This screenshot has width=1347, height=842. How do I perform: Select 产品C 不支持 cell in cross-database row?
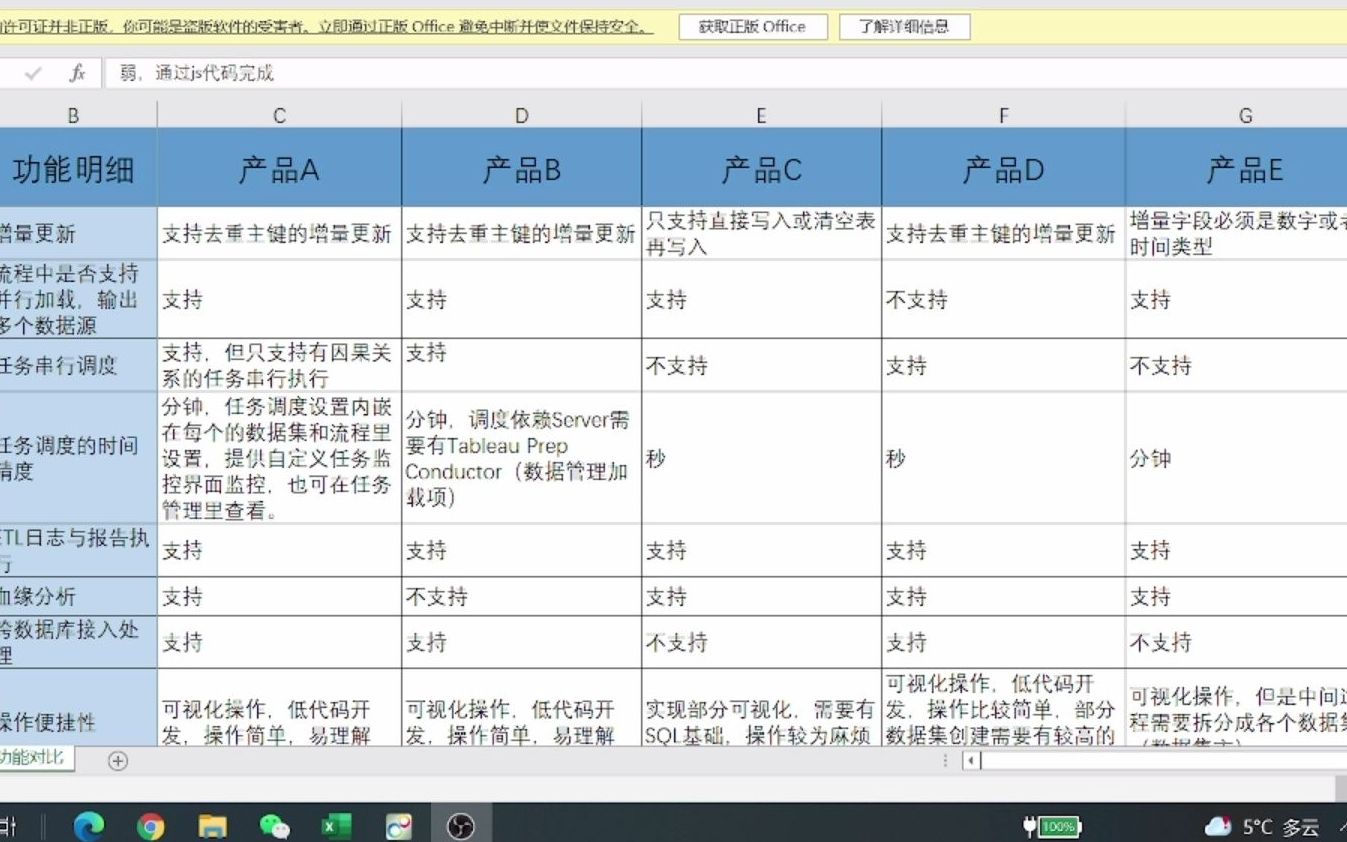click(x=761, y=642)
